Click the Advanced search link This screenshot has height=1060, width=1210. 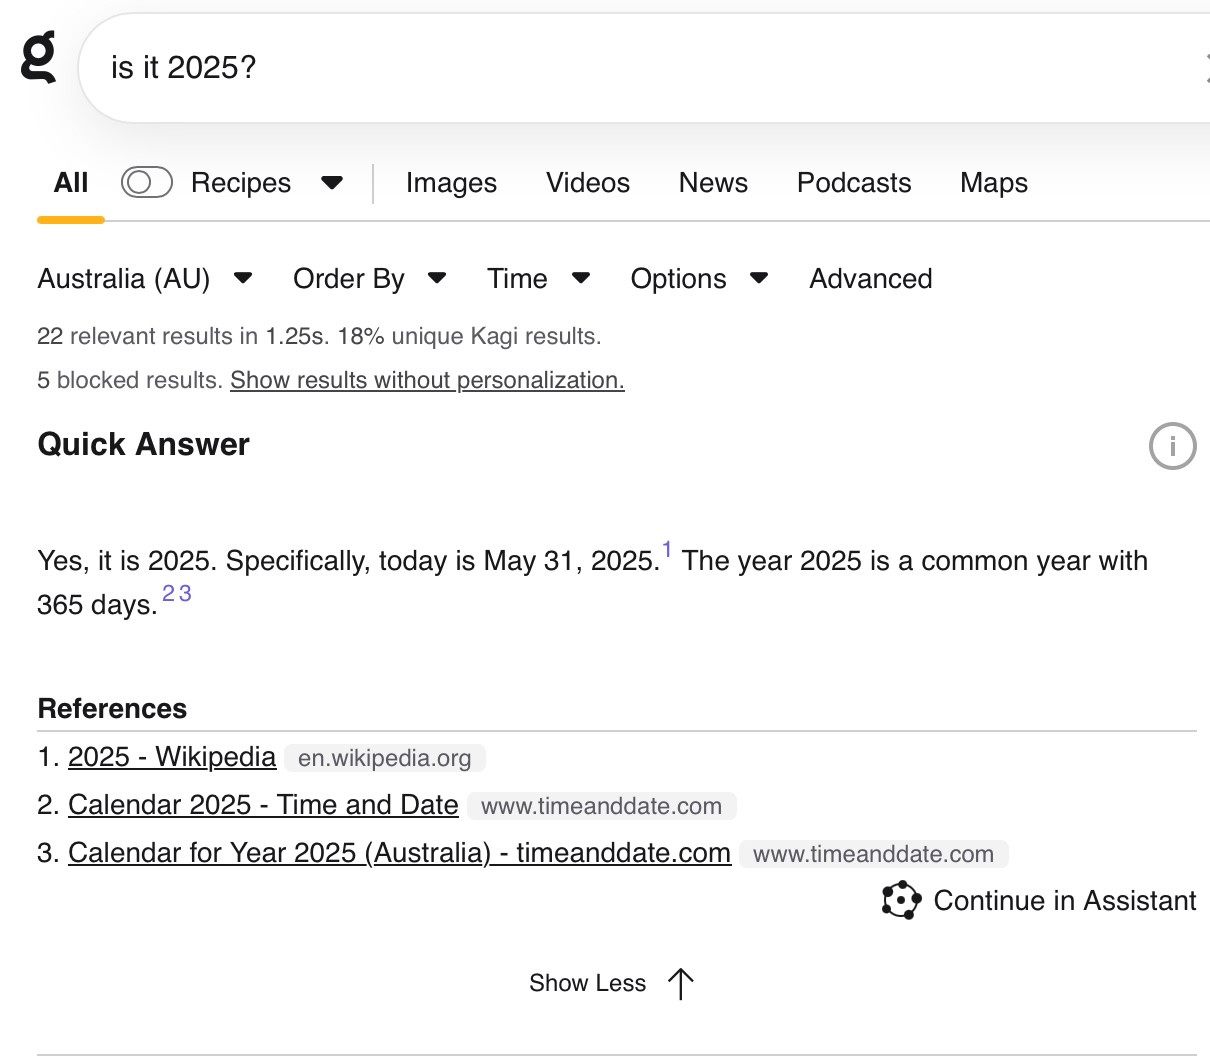[870, 279]
